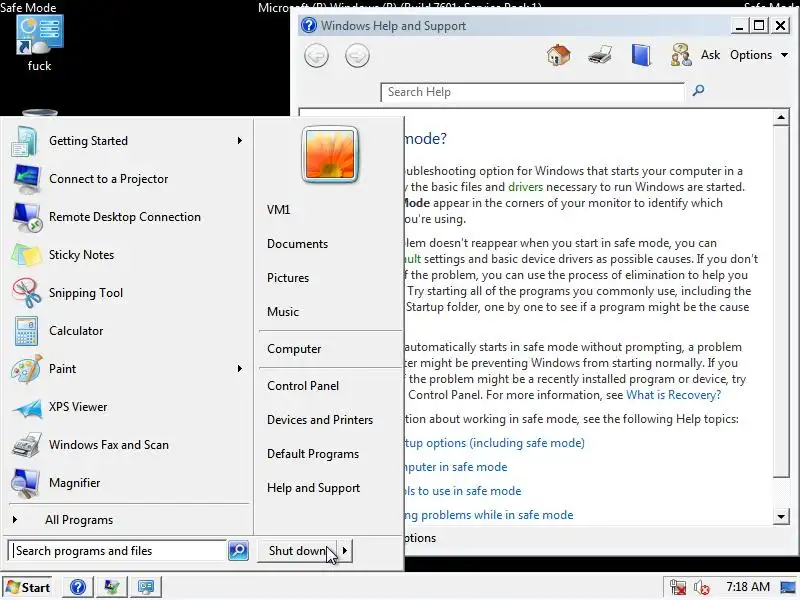Click the drivers glossary link
Viewport: 800px width, 600px height.
(526, 187)
